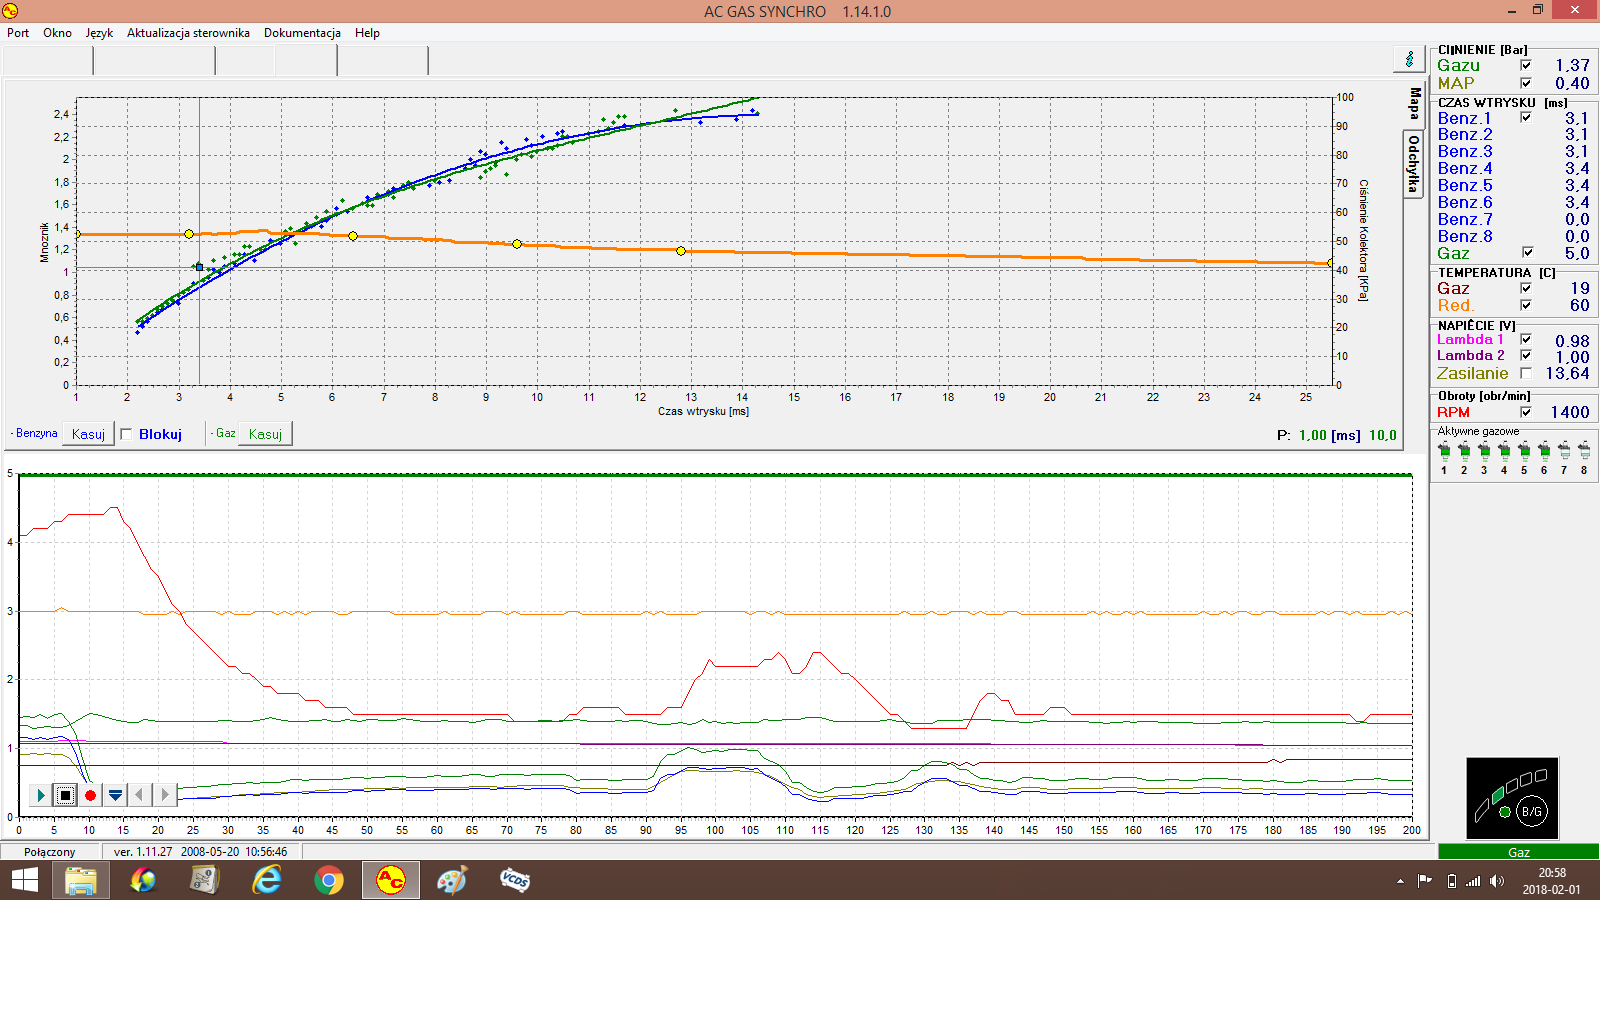Viewport: 1600px width, 1032px height.
Task: Click Kasuj button next to Benzyna
Action: [88, 434]
